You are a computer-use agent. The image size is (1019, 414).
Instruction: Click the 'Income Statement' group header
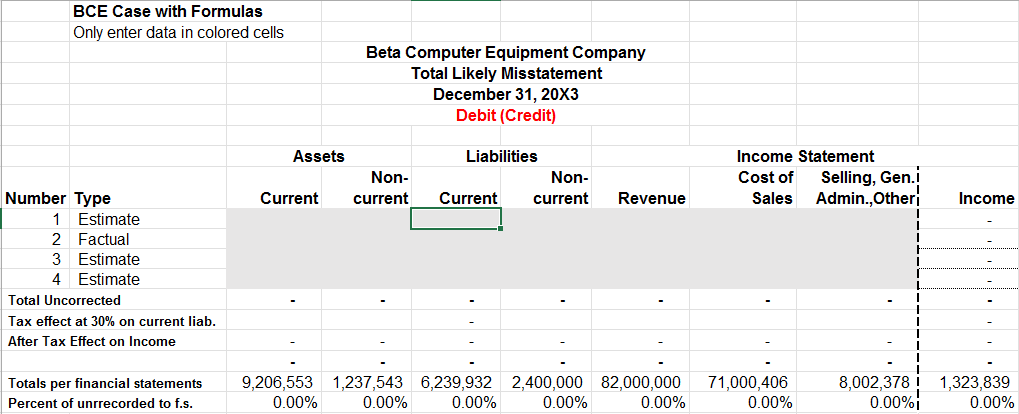(805, 156)
